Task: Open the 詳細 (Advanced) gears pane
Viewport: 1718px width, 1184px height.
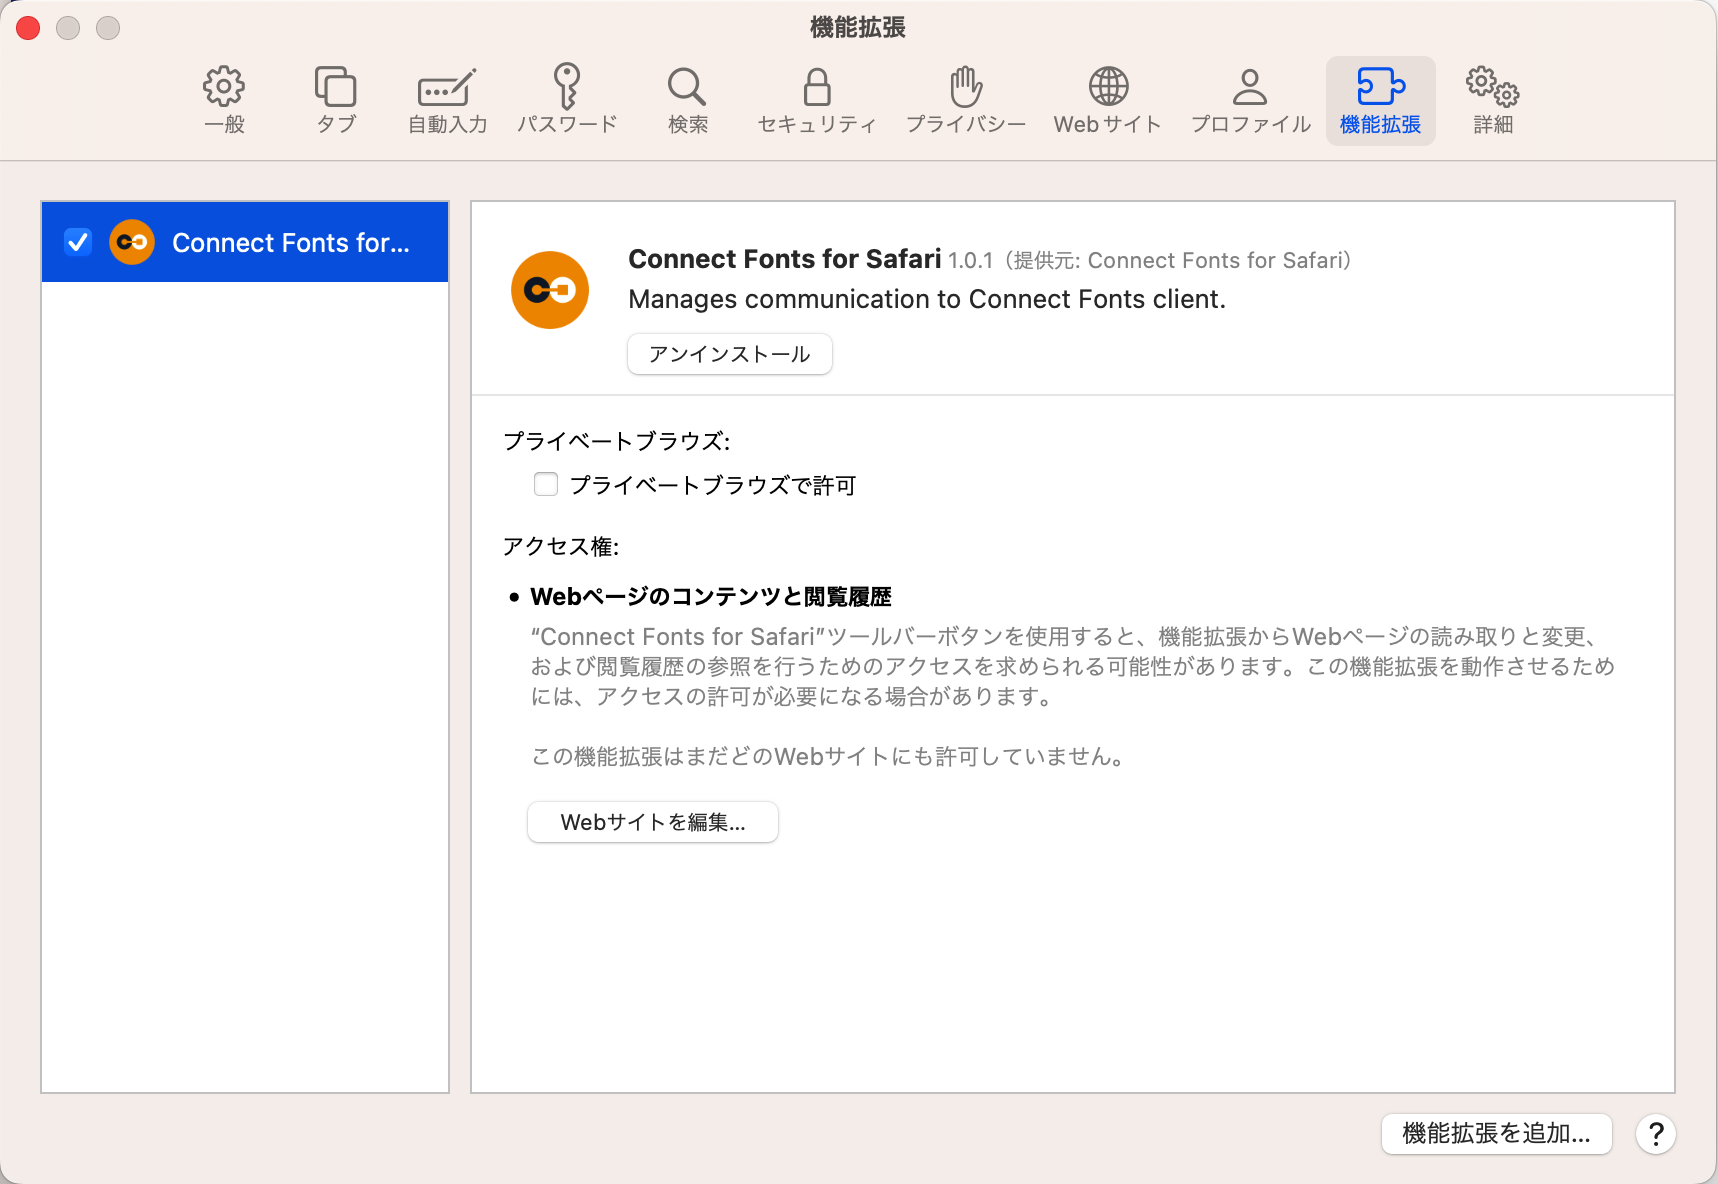Action: click(x=1493, y=100)
